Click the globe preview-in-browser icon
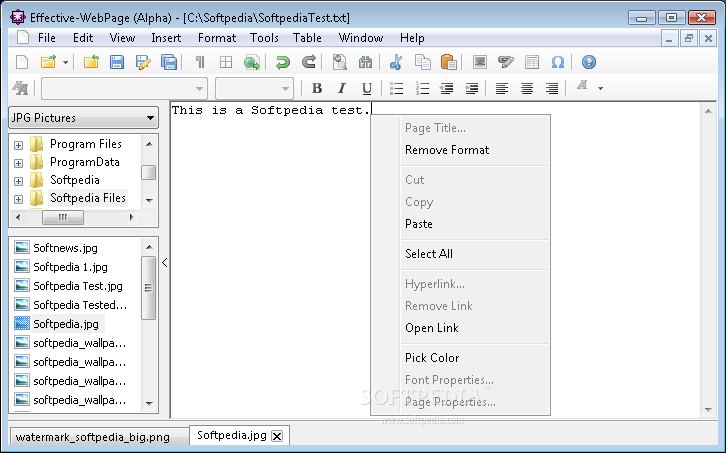Viewport: 726px width, 453px height. pos(252,62)
